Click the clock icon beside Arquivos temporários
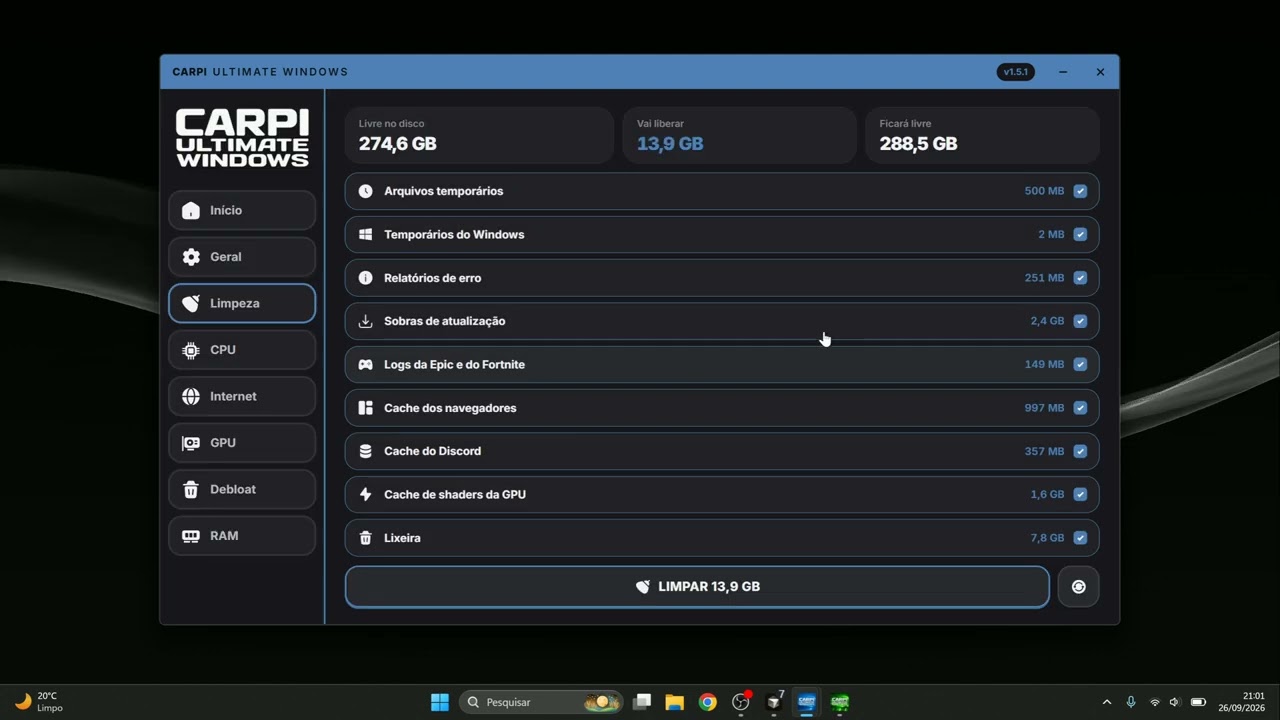 [366, 191]
